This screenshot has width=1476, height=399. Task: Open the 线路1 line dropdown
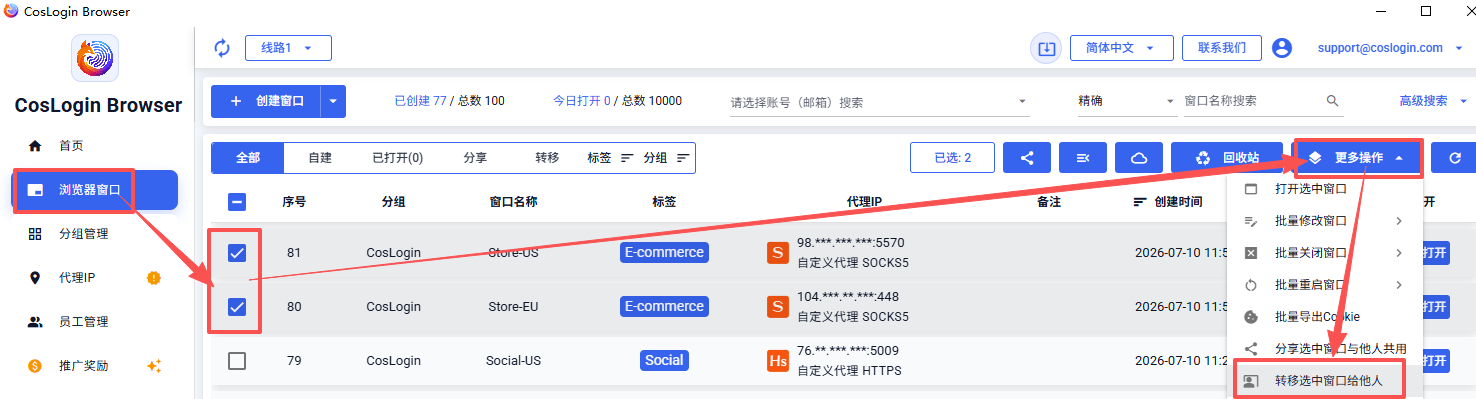click(x=288, y=48)
